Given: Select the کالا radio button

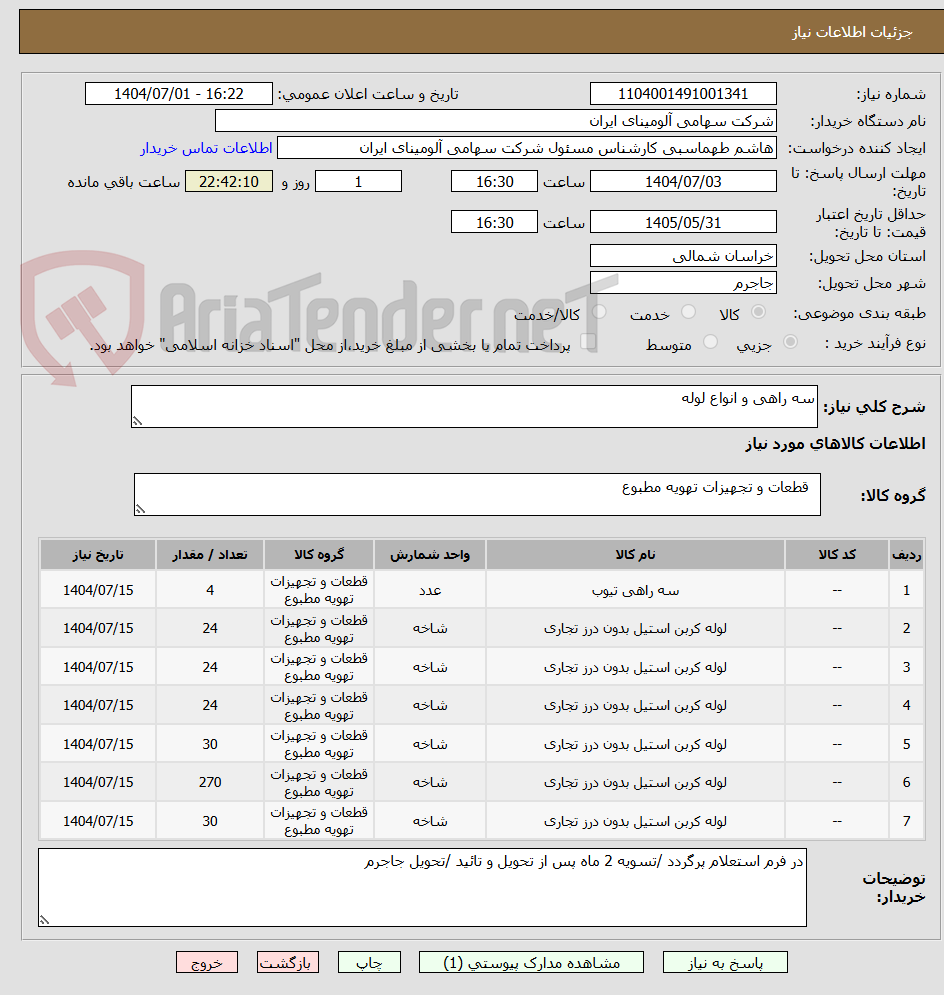Looking at the screenshot, I should tap(757, 311).
